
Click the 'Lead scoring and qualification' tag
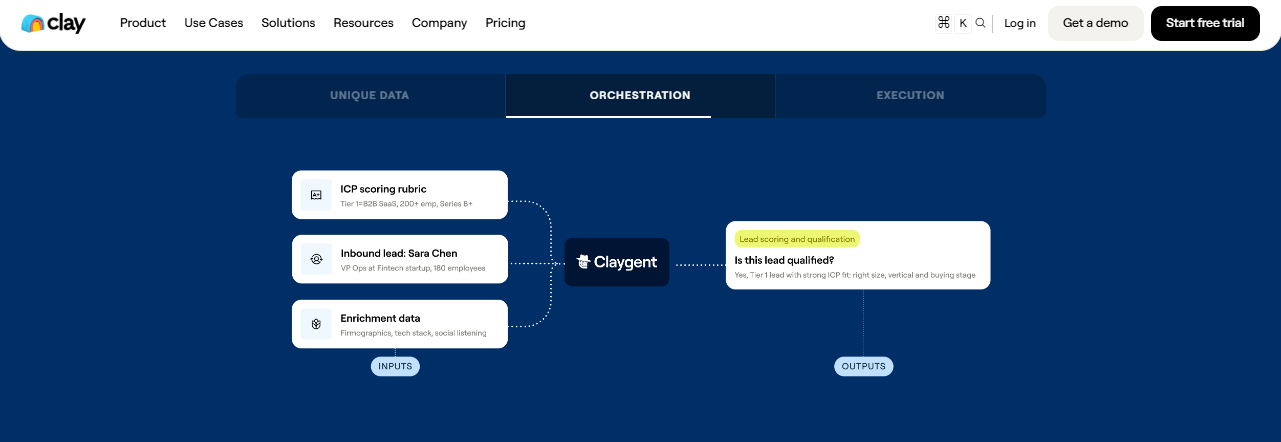pos(797,239)
